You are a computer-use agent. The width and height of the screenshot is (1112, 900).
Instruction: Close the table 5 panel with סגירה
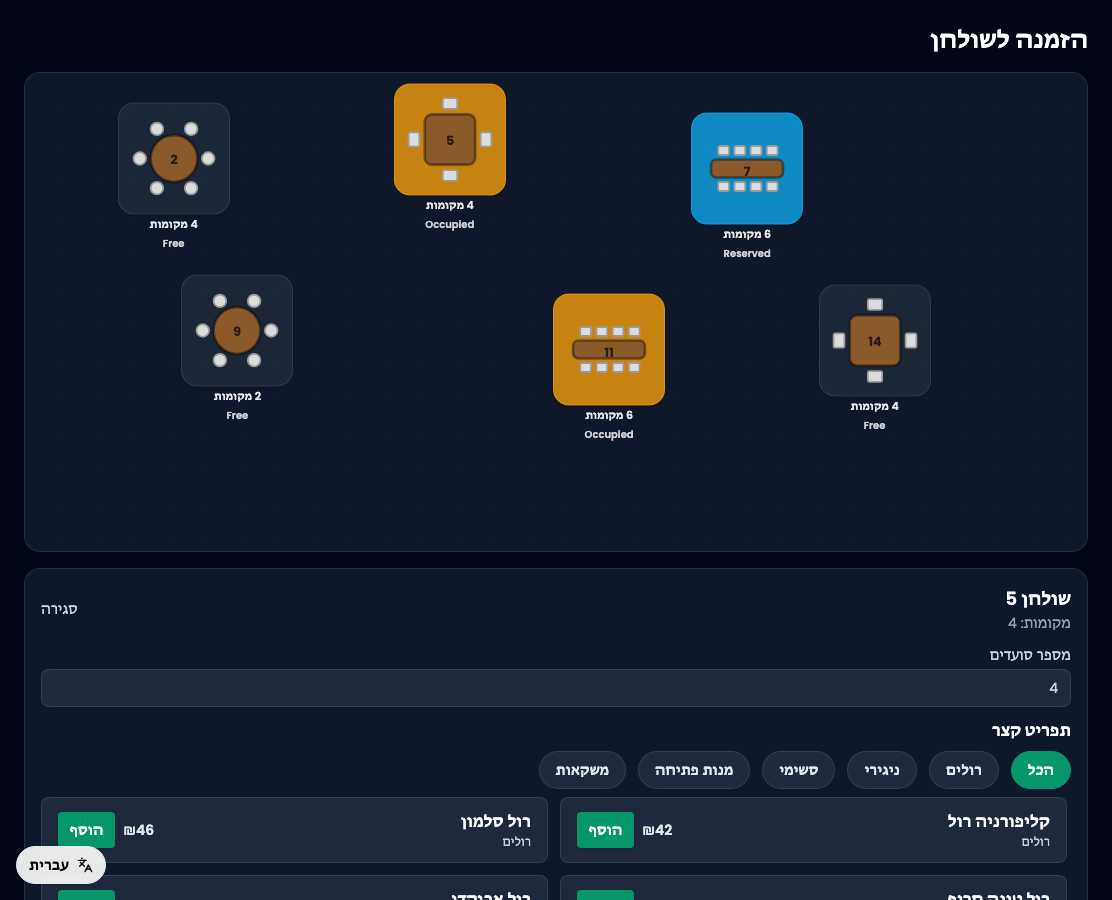tap(59, 609)
